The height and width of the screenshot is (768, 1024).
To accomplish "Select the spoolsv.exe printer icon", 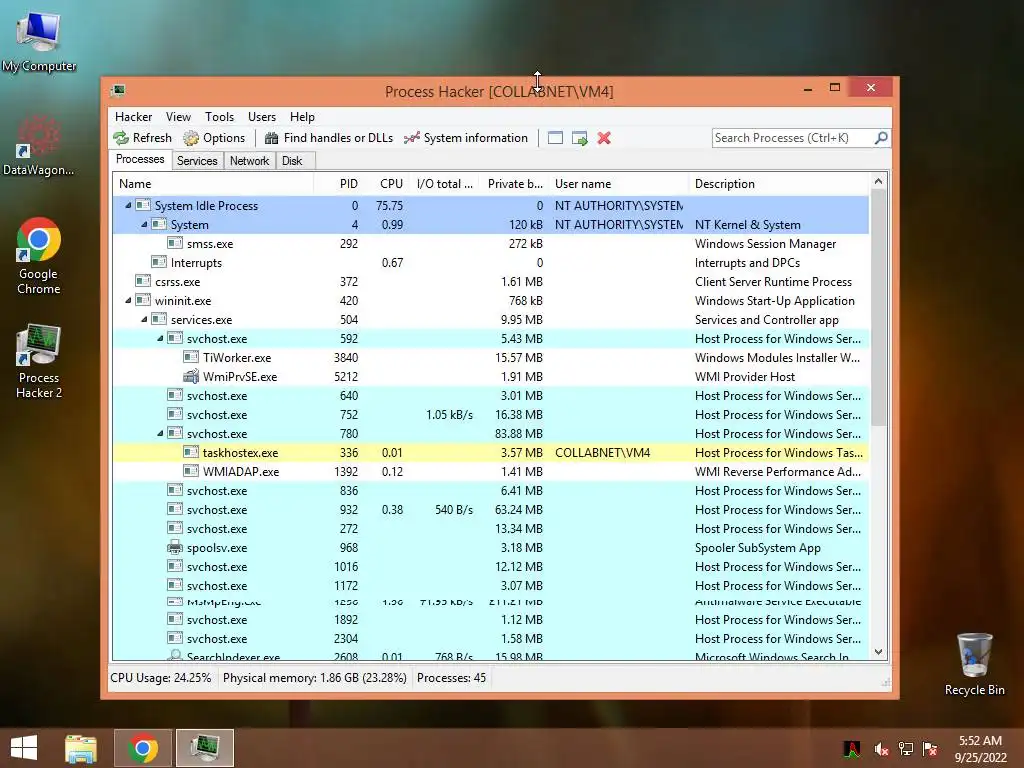I will 174,547.
